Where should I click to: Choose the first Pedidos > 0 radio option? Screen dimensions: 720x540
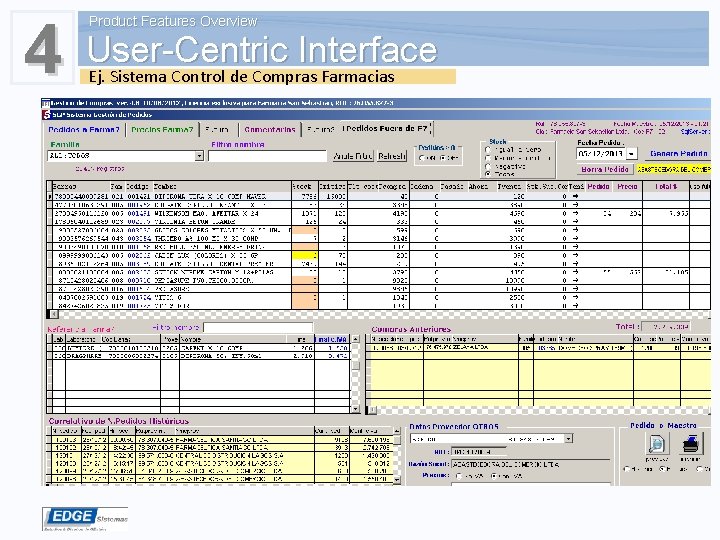pos(422,158)
